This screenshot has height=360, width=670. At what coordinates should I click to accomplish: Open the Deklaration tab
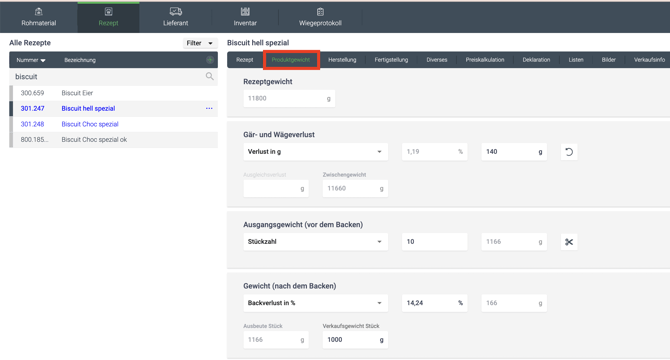click(x=536, y=60)
